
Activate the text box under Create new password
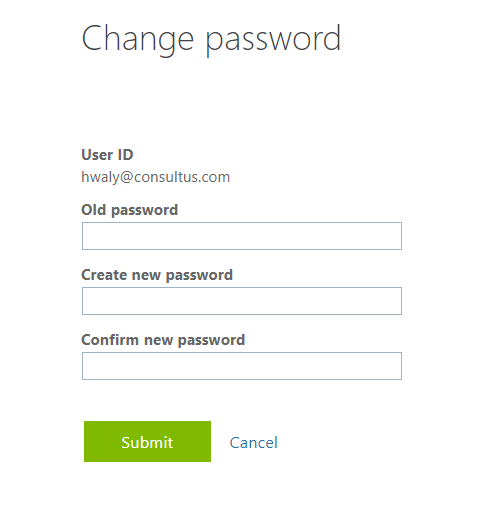pyautogui.click(x=242, y=301)
